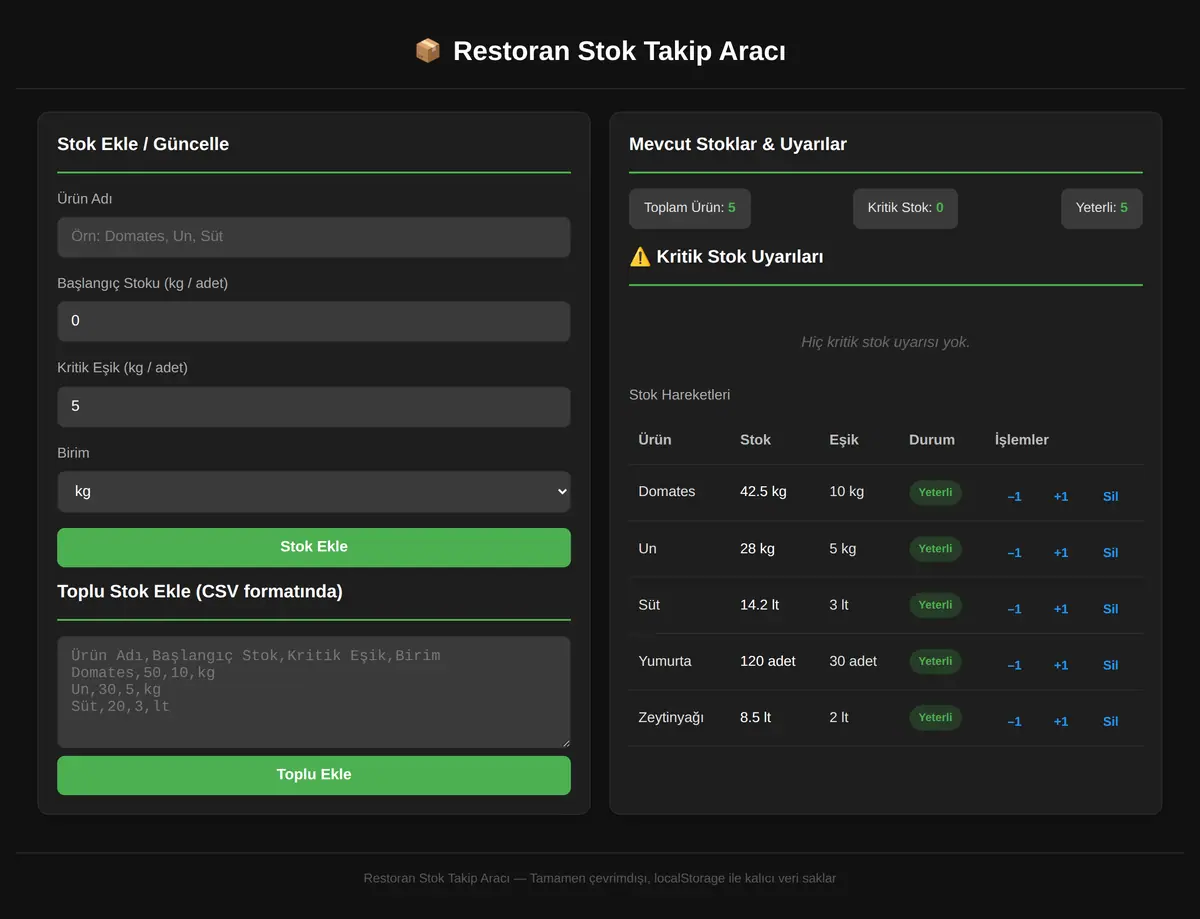Viewport: 1200px width, 919px height.
Task: Click Sil in the Yumurta row
Action: (x=1110, y=665)
